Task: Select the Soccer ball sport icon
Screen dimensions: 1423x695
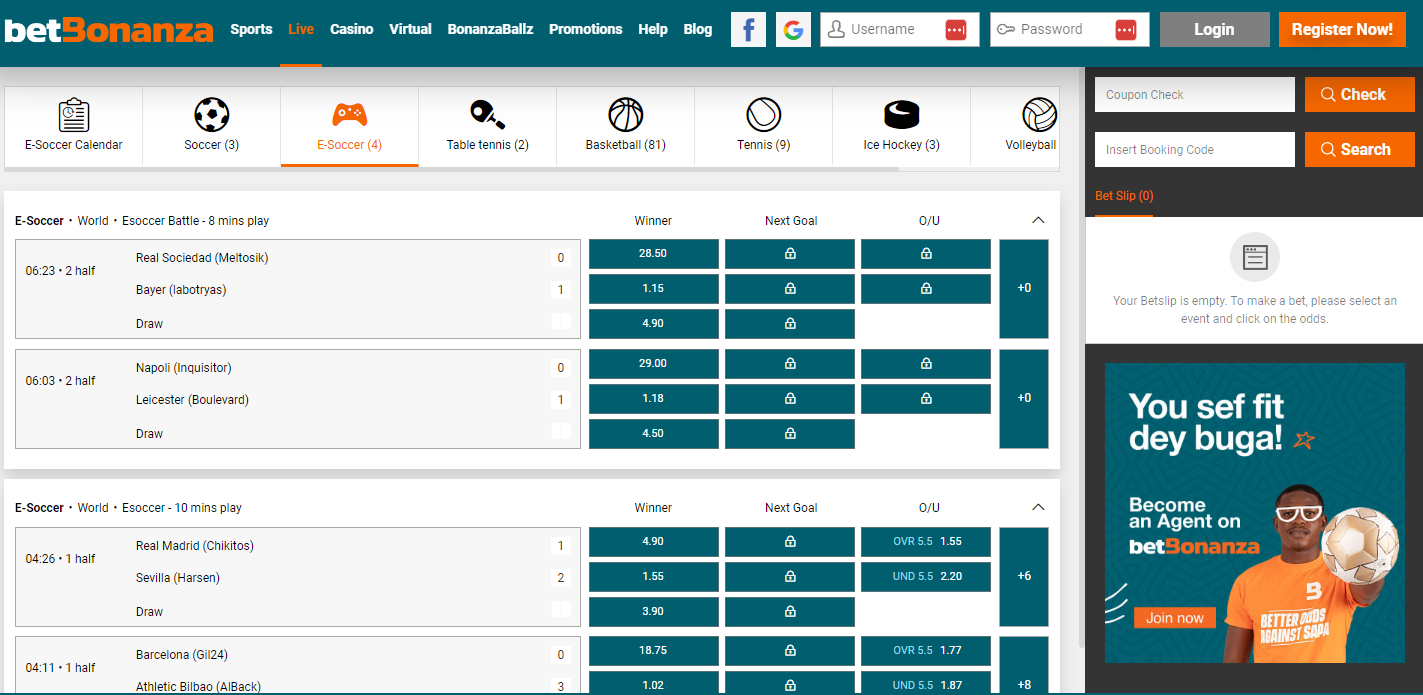Action: pos(211,115)
